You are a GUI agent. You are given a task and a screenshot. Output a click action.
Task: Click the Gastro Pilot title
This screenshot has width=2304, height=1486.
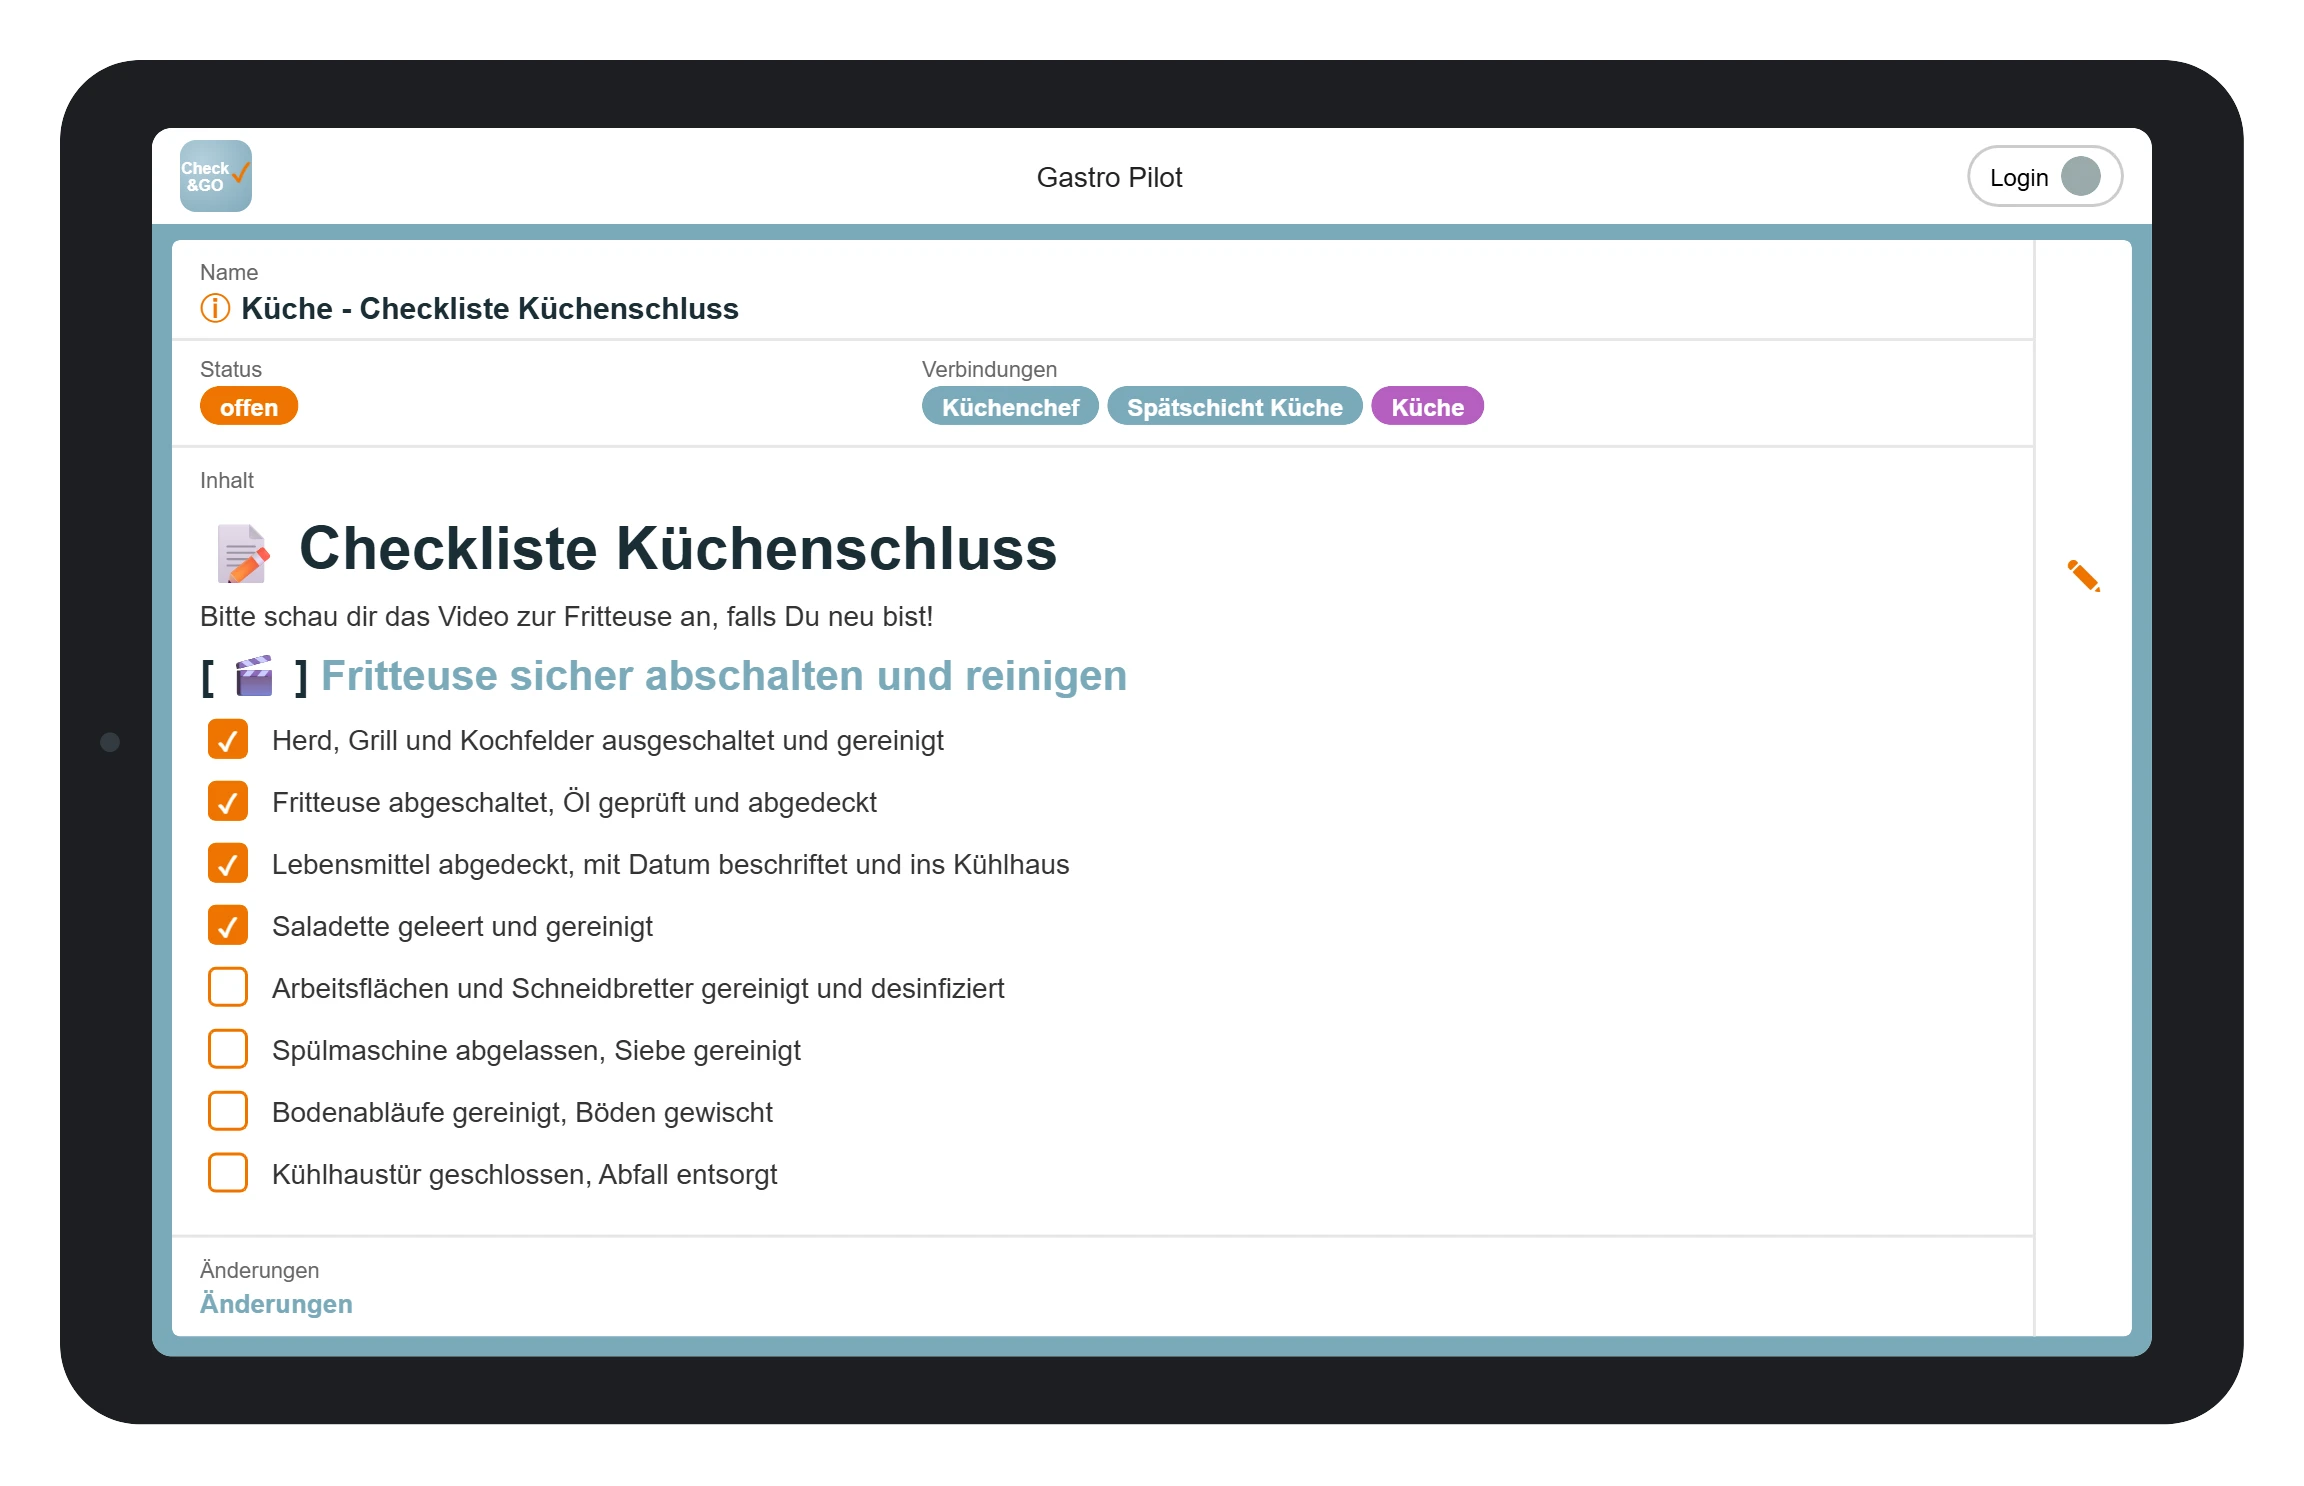1109,178
